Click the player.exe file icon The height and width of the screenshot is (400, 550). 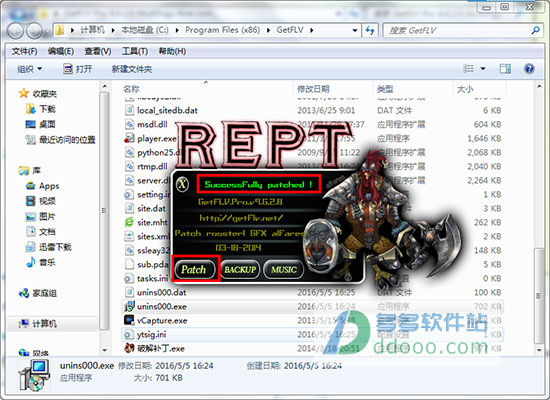(x=129, y=138)
